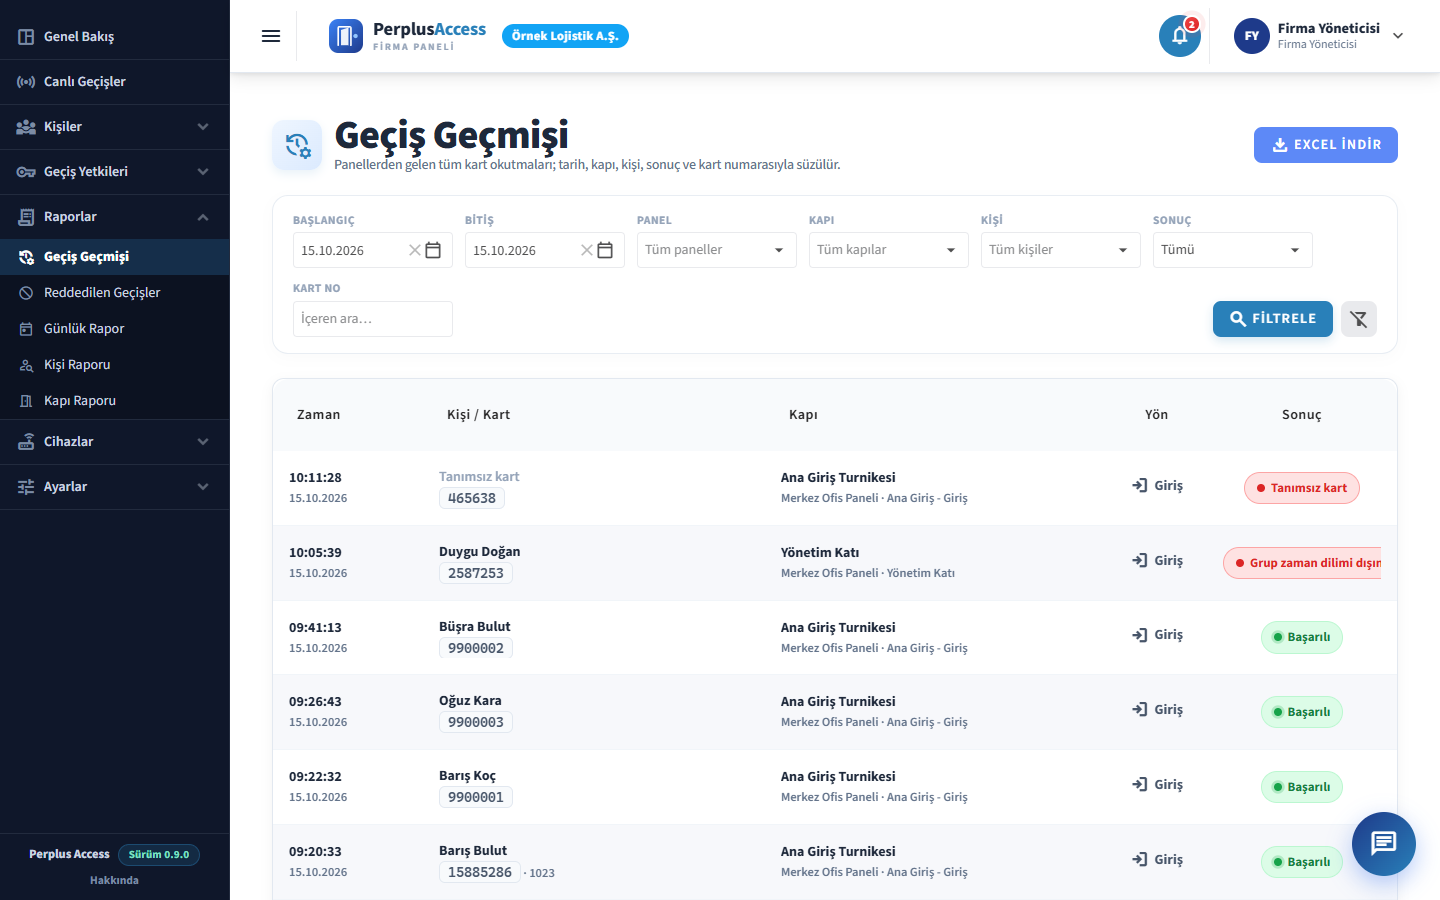Download the Excel export
Image resolution: width=1440 pixels, height=900 pixels.
[1326, 145]
